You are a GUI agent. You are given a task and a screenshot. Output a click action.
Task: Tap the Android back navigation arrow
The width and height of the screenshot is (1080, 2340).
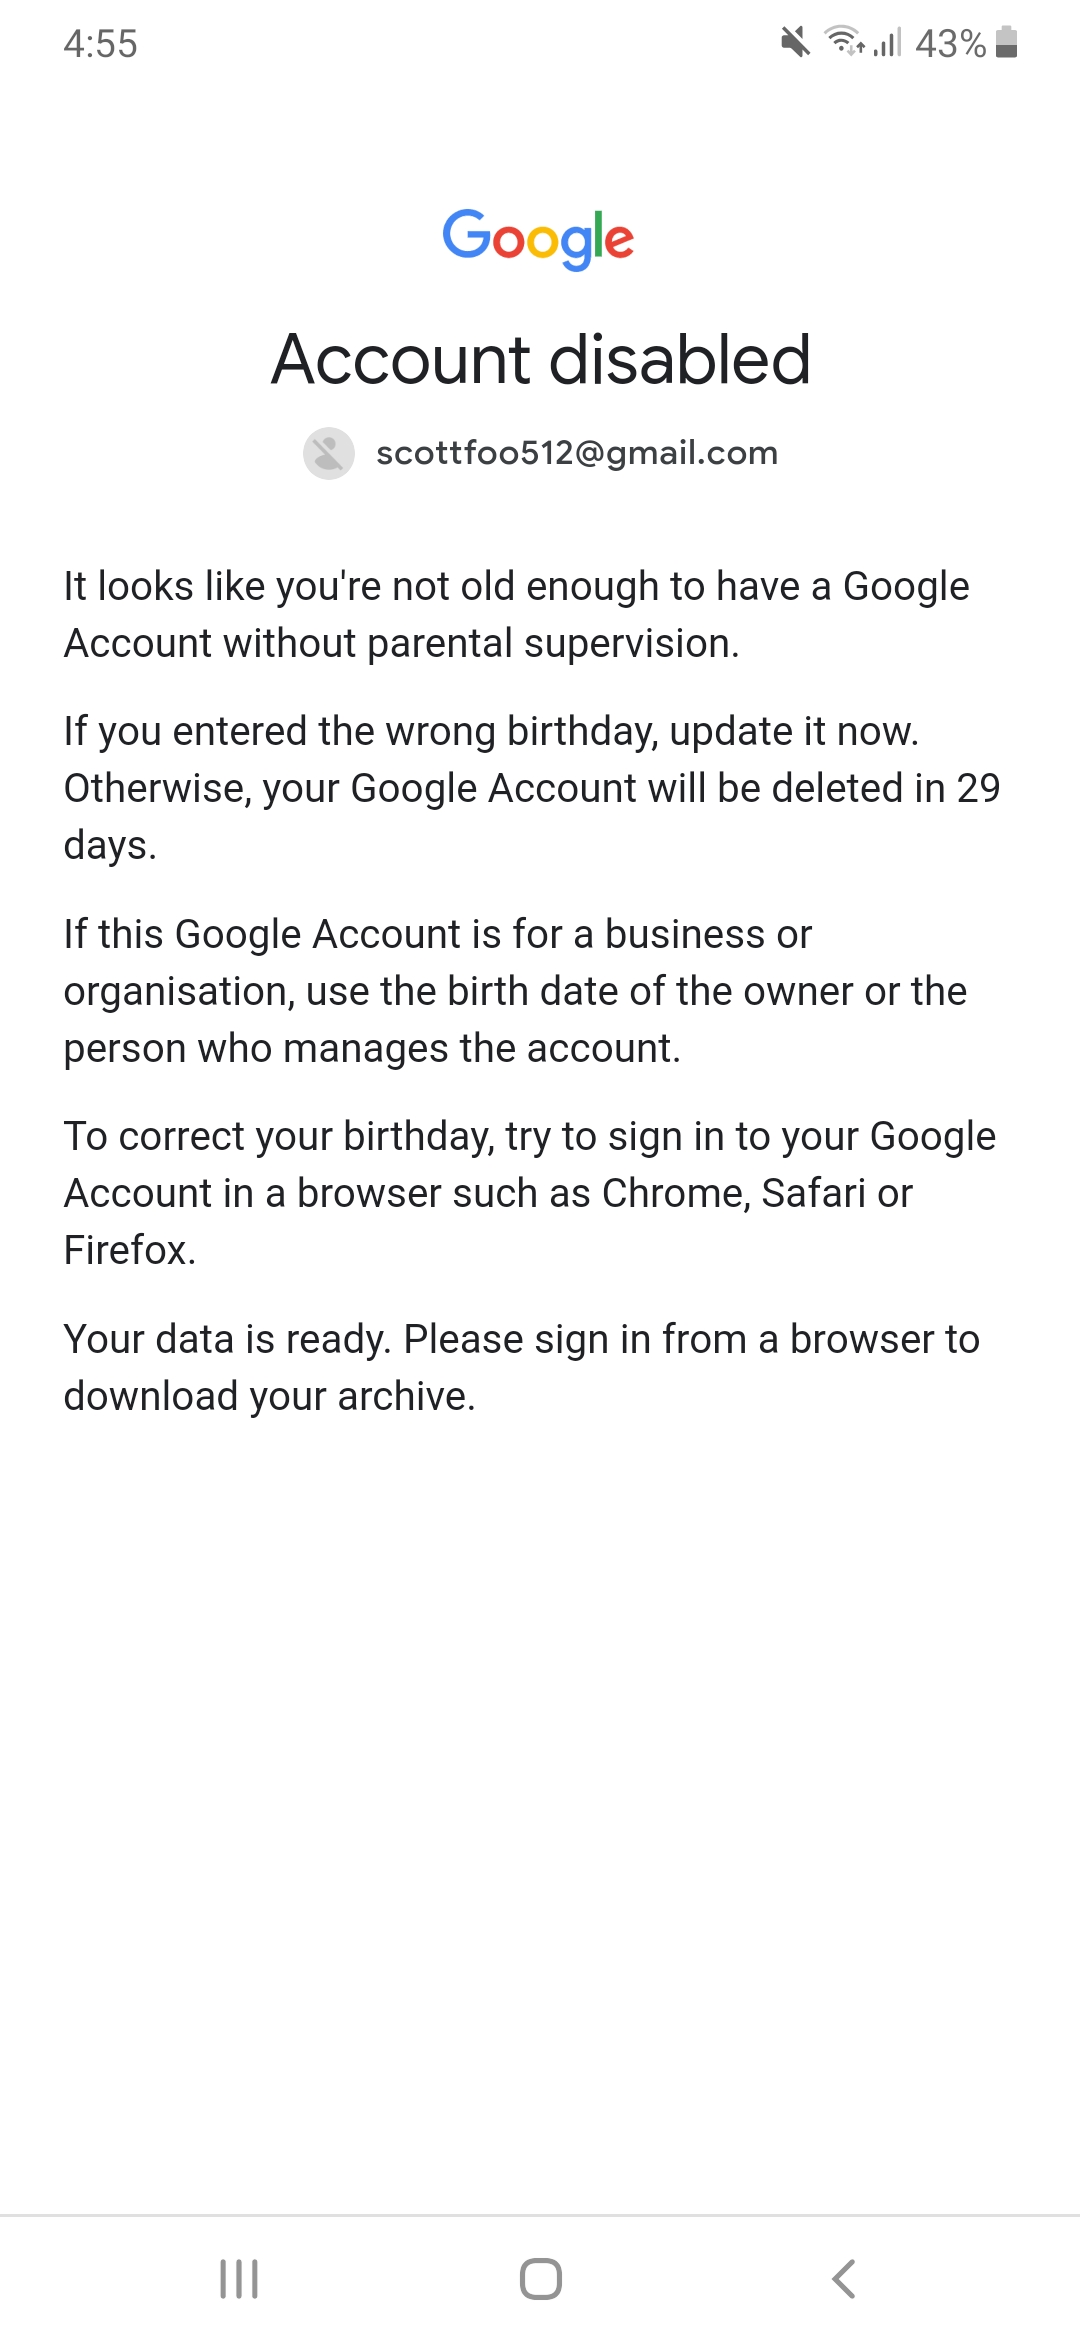click(843, 2279)
